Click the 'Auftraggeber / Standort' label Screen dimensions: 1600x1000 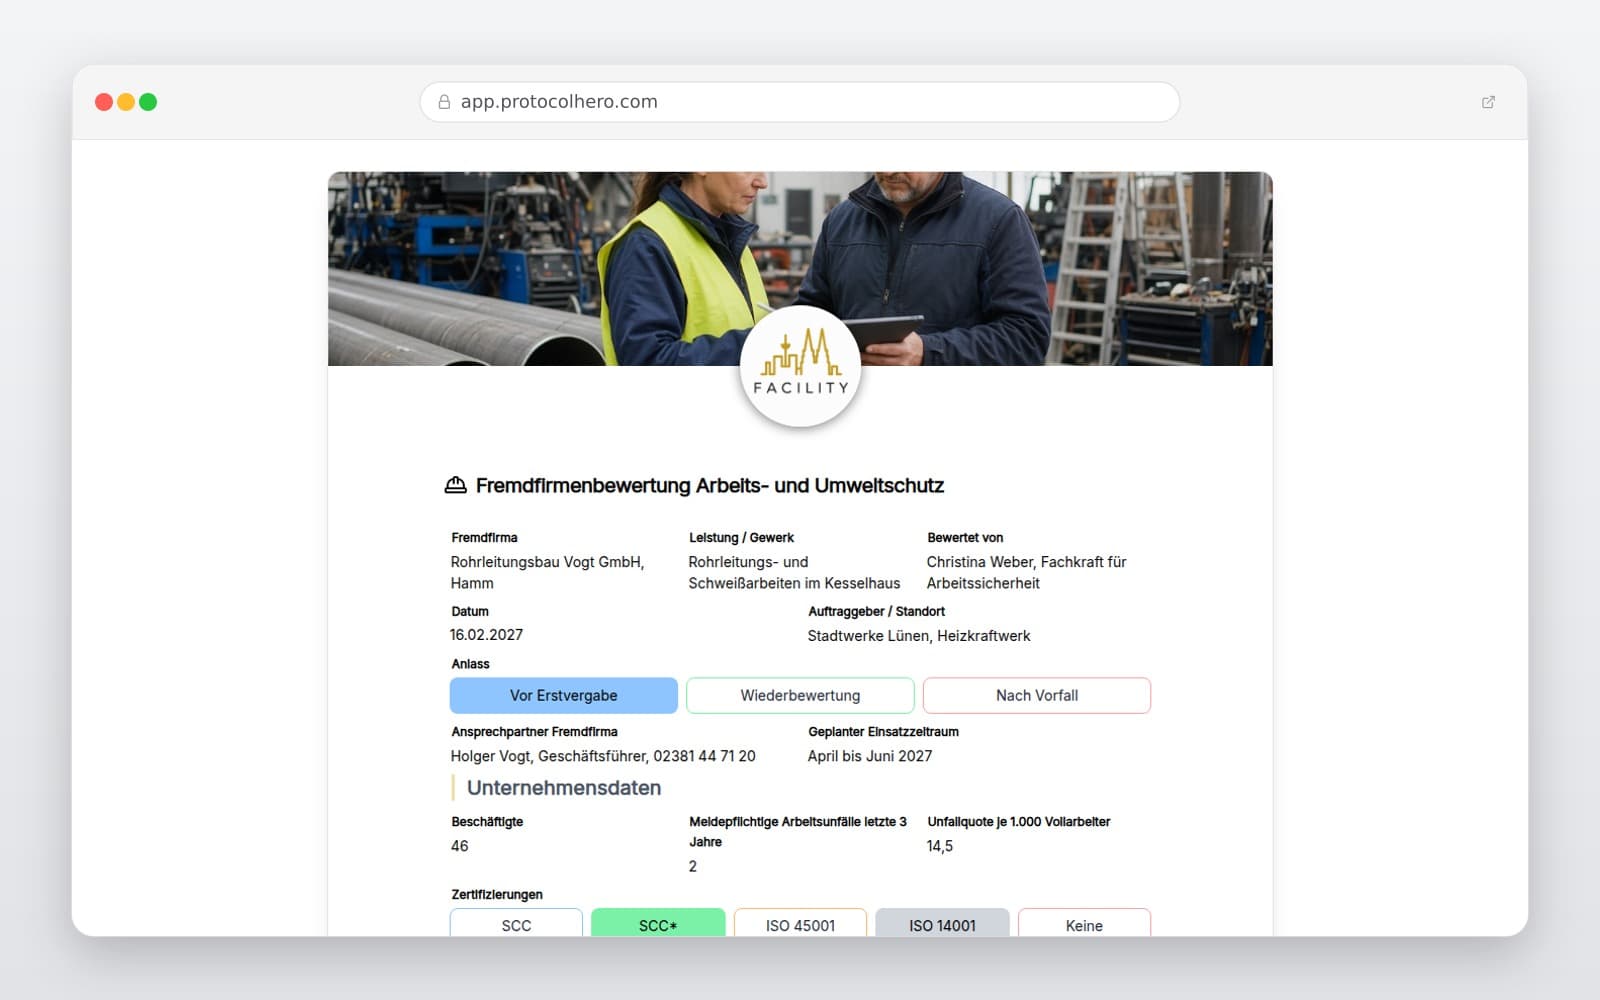(x=877, y=612)
